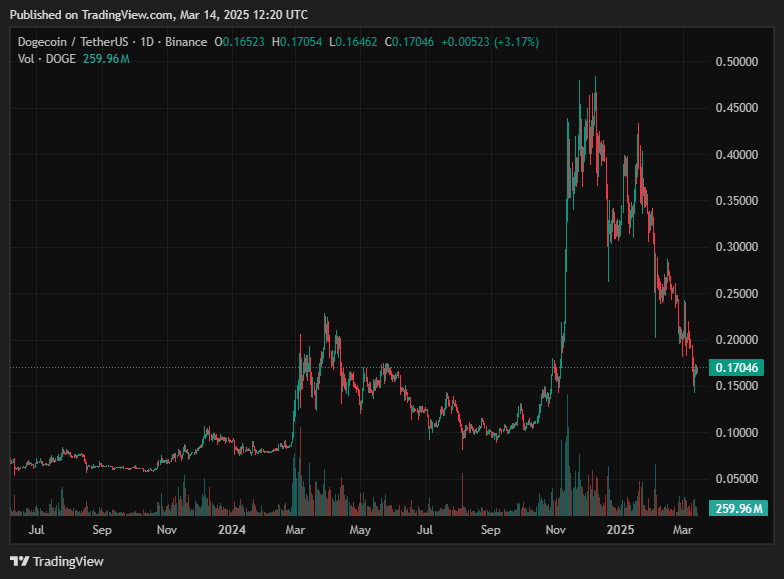Click the TradingView logo at bottom left
This screenshot has height=579, width=784.
pos(57,561)
